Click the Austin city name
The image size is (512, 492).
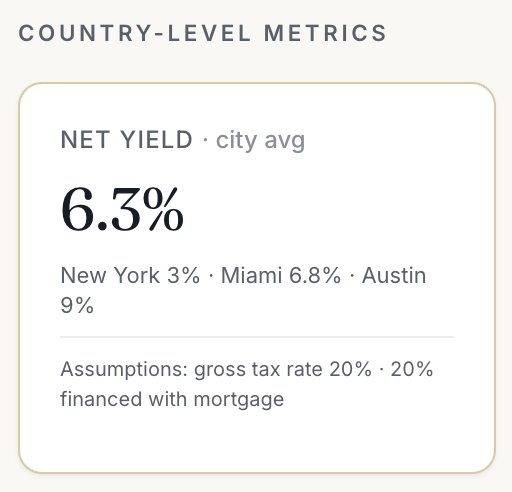[394, 276]
